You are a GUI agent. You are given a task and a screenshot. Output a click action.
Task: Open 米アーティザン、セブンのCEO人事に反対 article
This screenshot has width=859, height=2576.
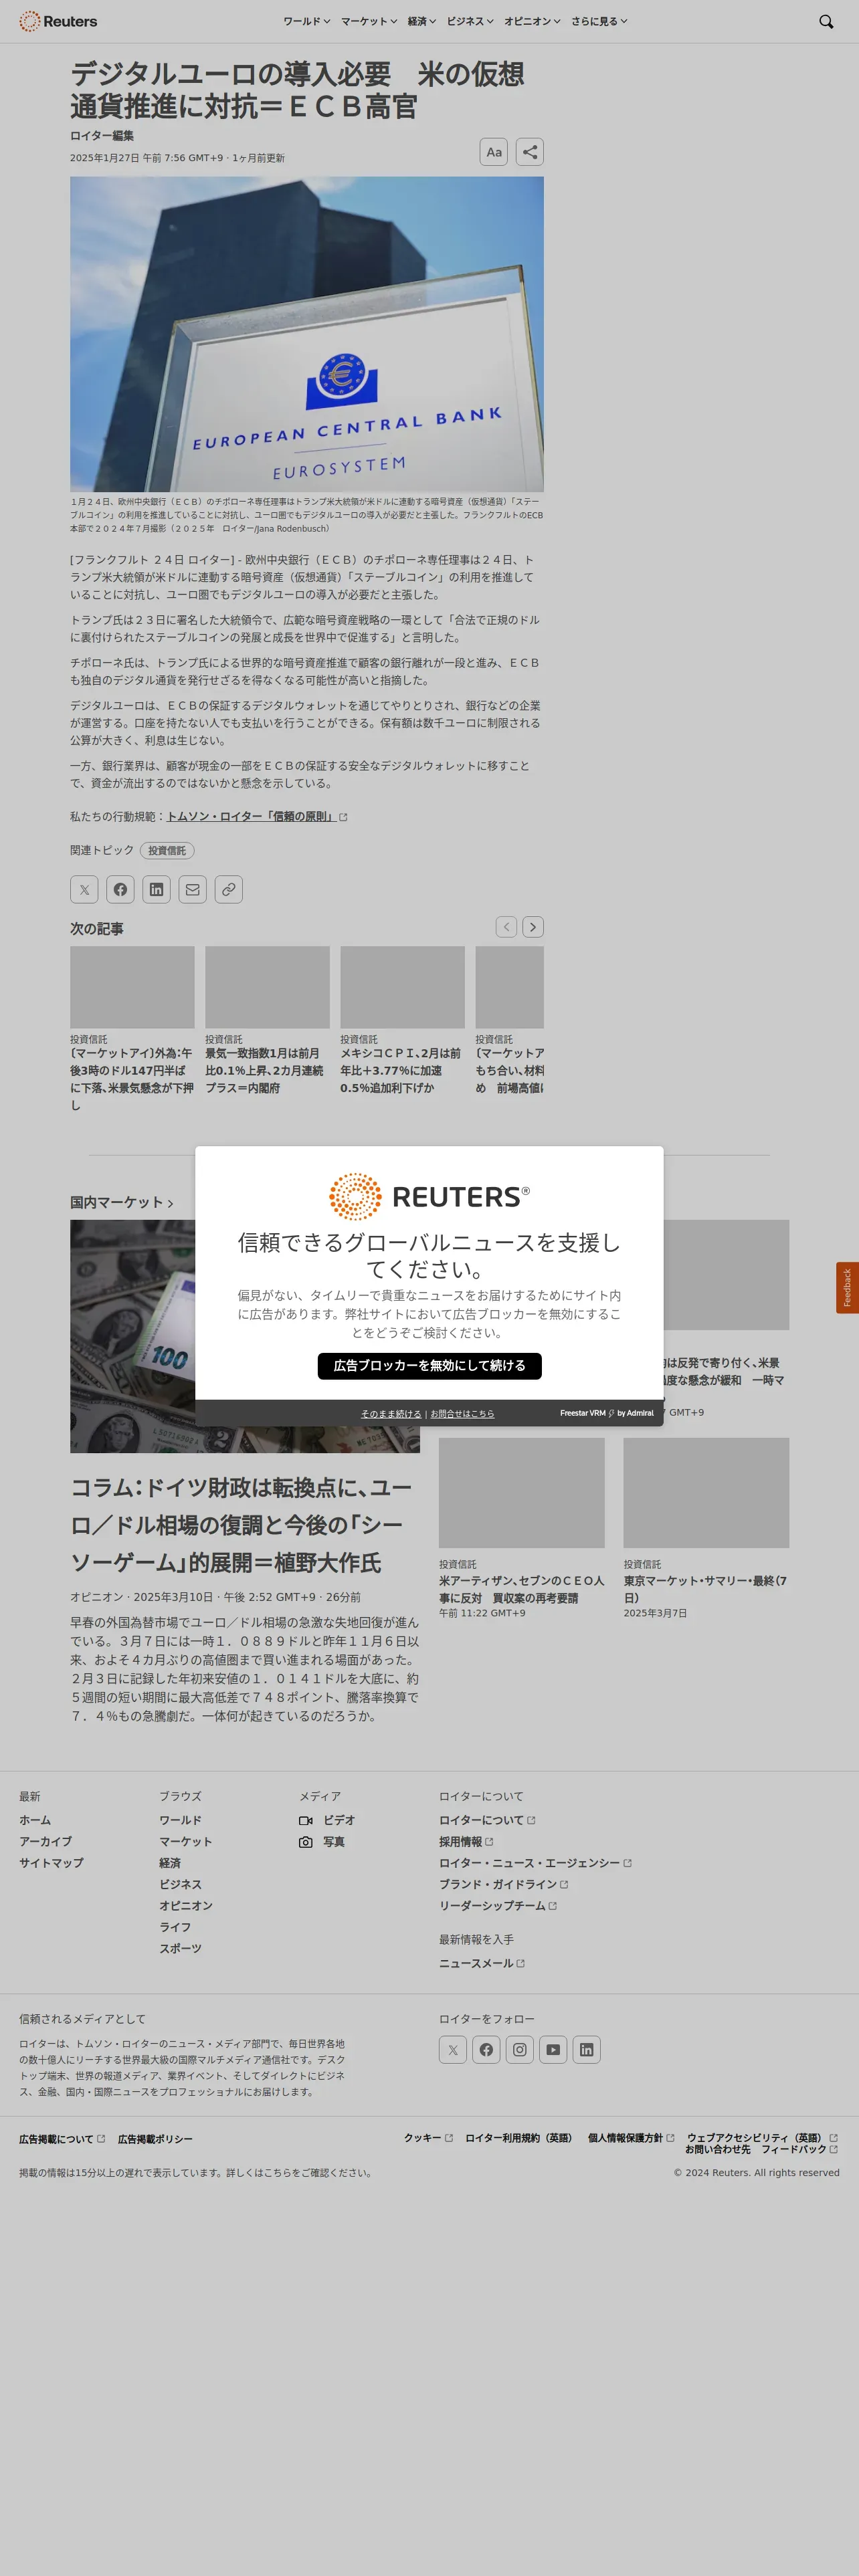coord(521,1589)
